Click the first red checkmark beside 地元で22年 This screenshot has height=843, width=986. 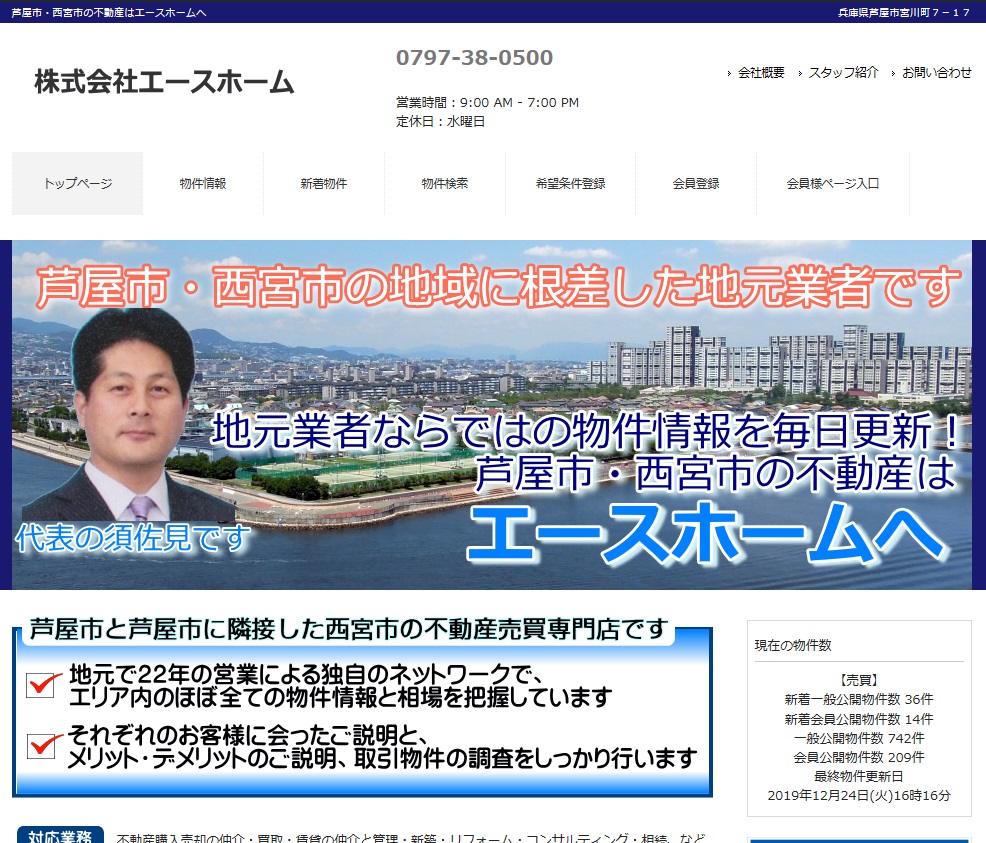pos(43,684)
